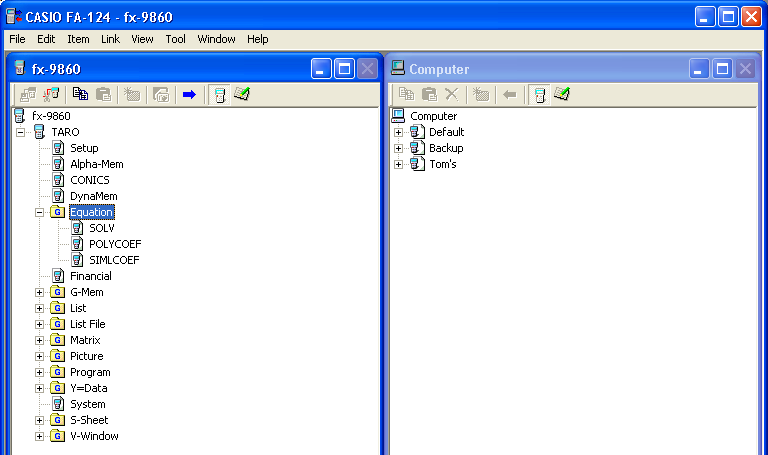Select the Tom's label in Computer pane

click(443, 164)
